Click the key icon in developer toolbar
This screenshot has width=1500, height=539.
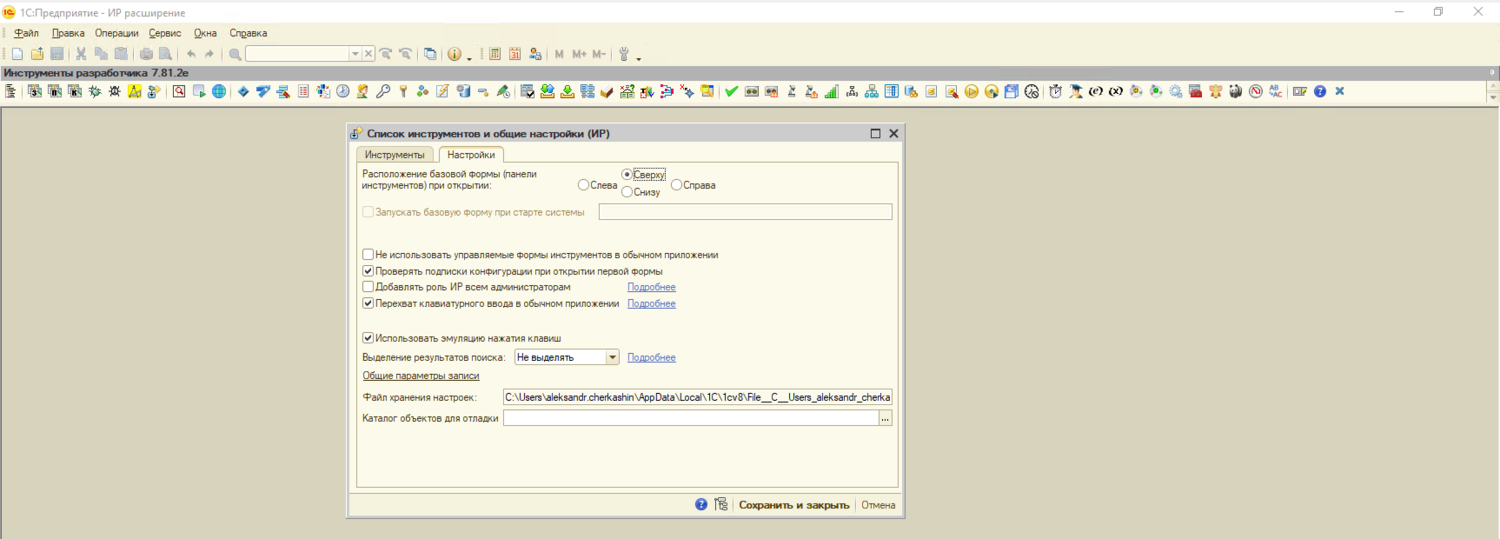coord(383,91)
